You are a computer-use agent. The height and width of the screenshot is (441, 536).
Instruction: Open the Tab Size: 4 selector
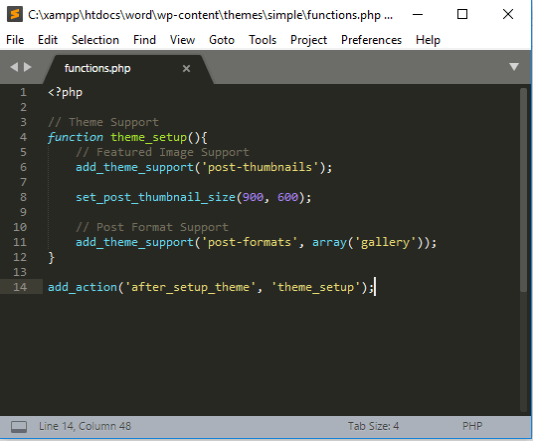pyautogui.click(x=373, y=426)
